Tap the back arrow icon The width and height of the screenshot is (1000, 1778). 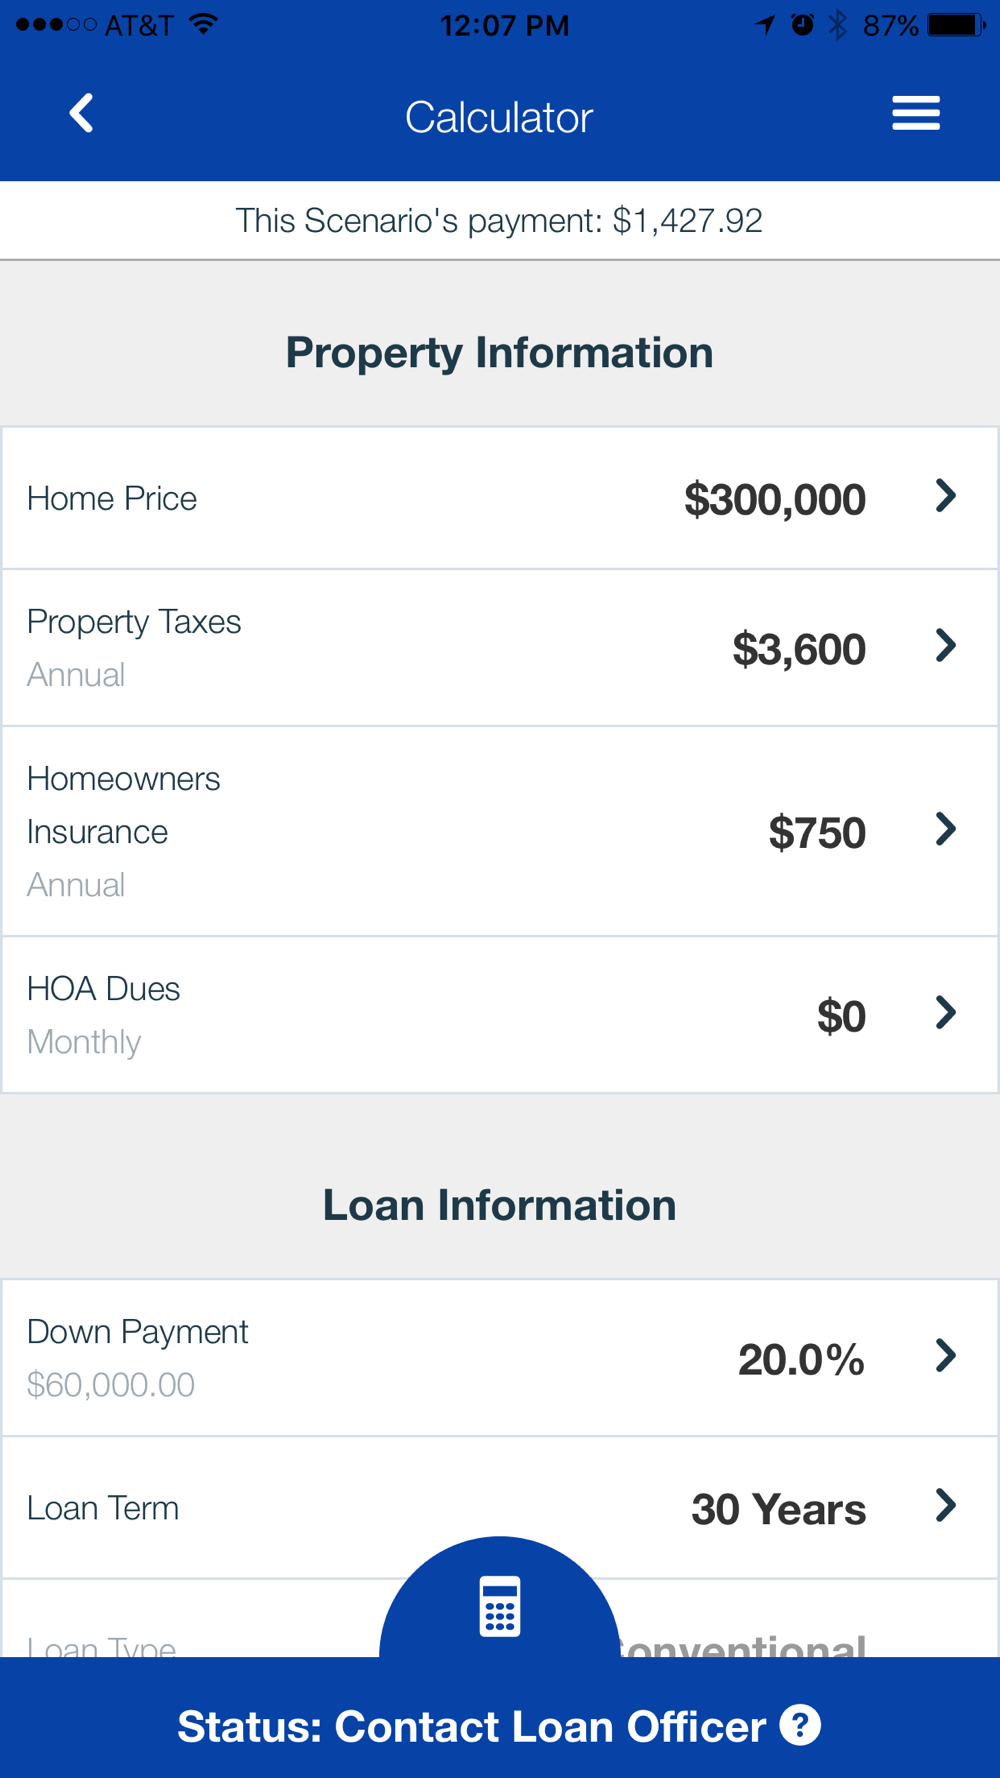(82, 114)
